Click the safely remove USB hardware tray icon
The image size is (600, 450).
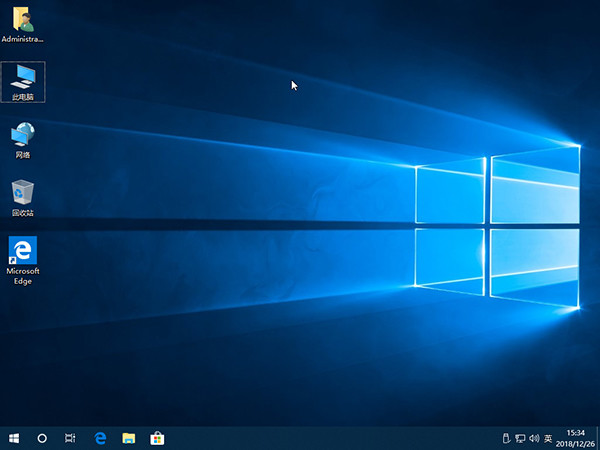click(506, 438)
